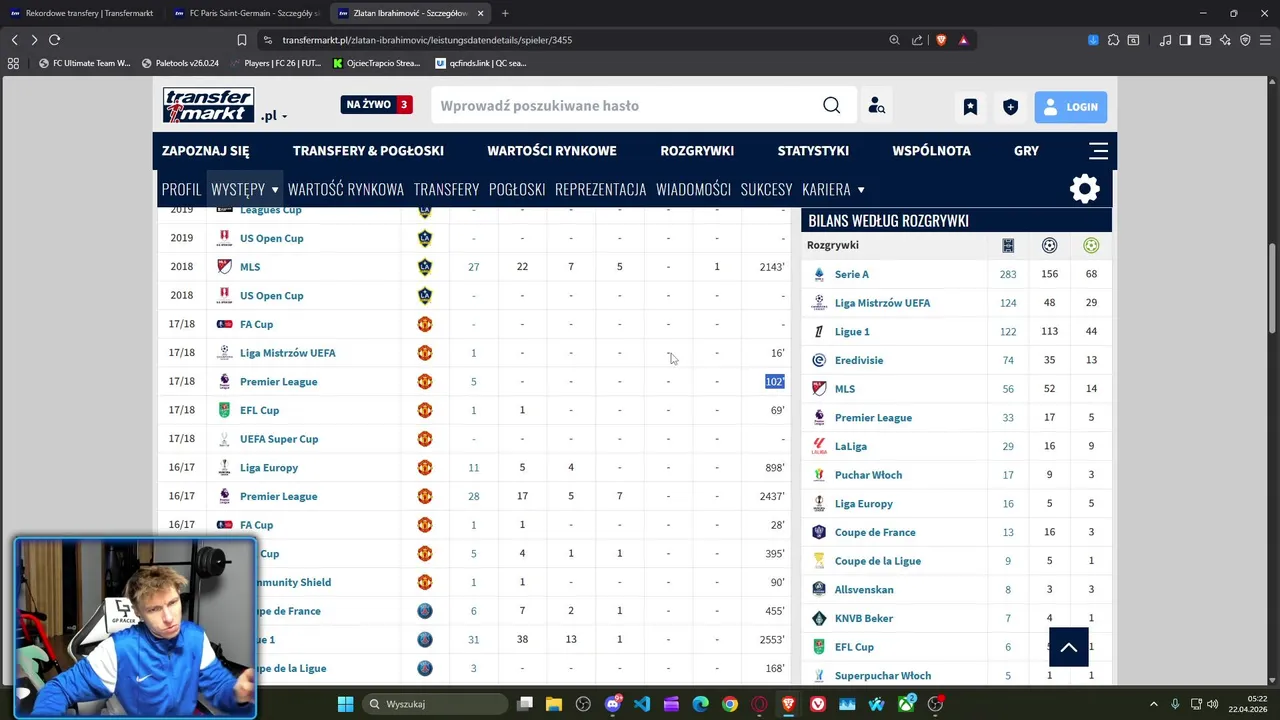Open the detailed people search icon
Image resolution: width=1280 pixels, height=720 pixels.
pos(877,106)
